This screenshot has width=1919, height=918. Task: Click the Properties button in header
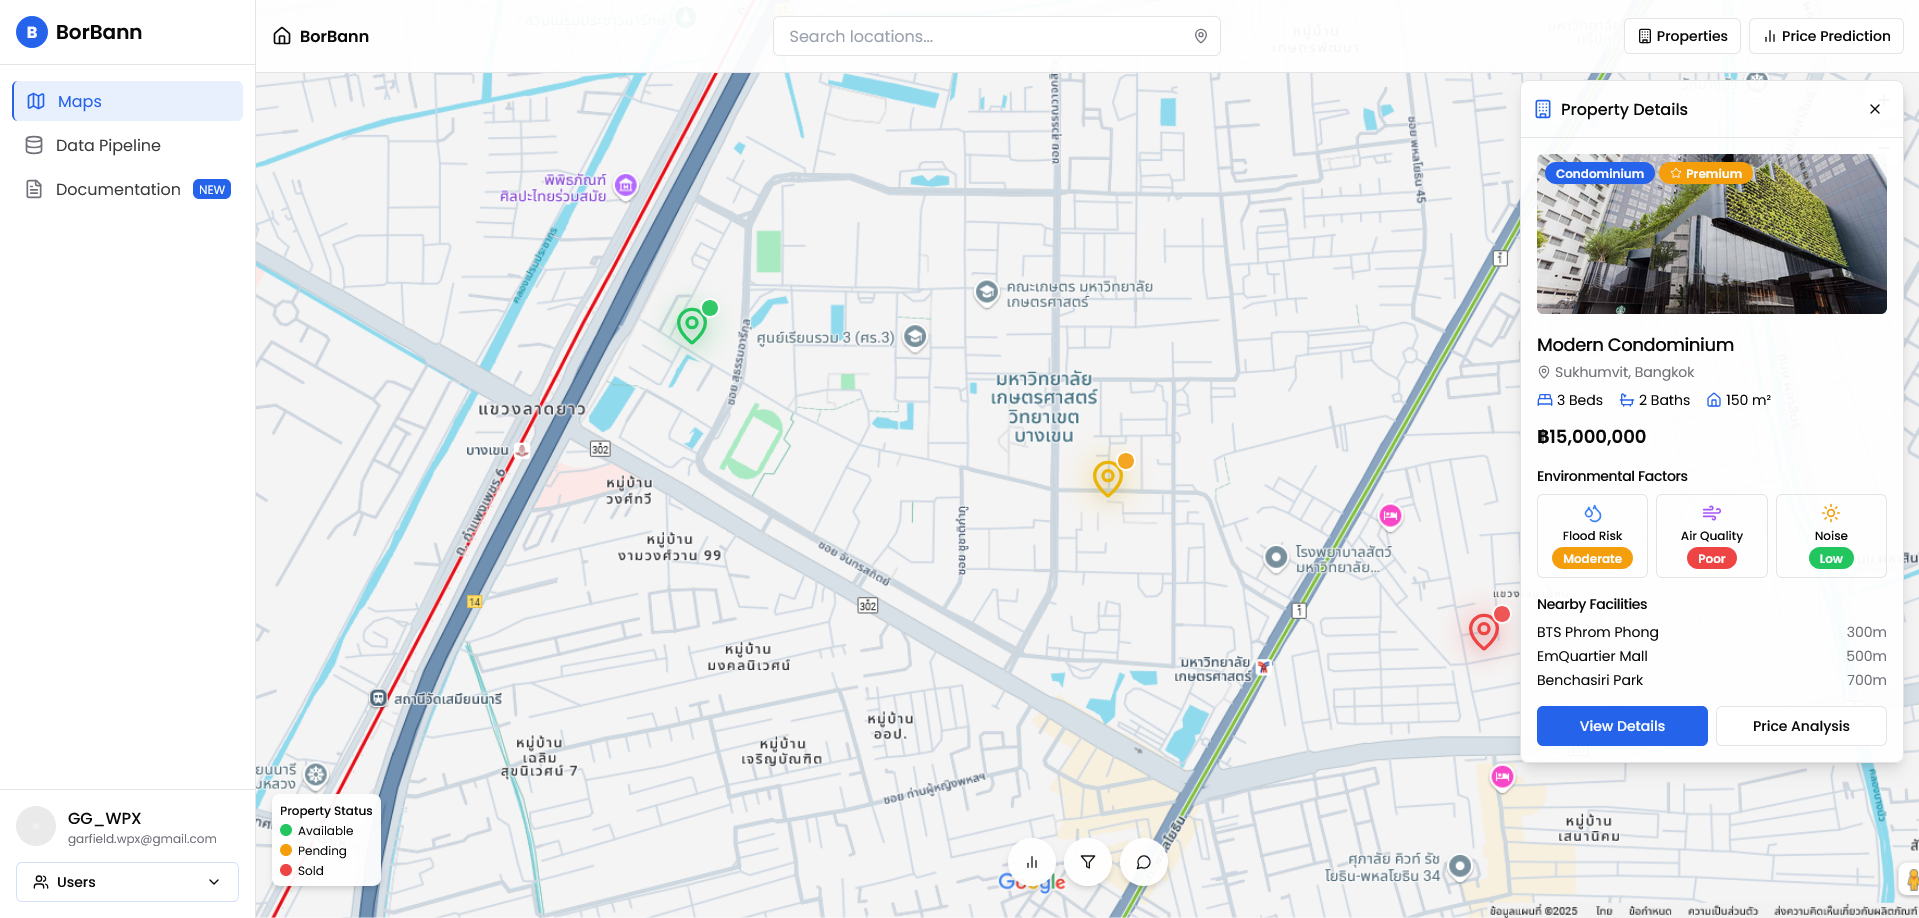1682,36
